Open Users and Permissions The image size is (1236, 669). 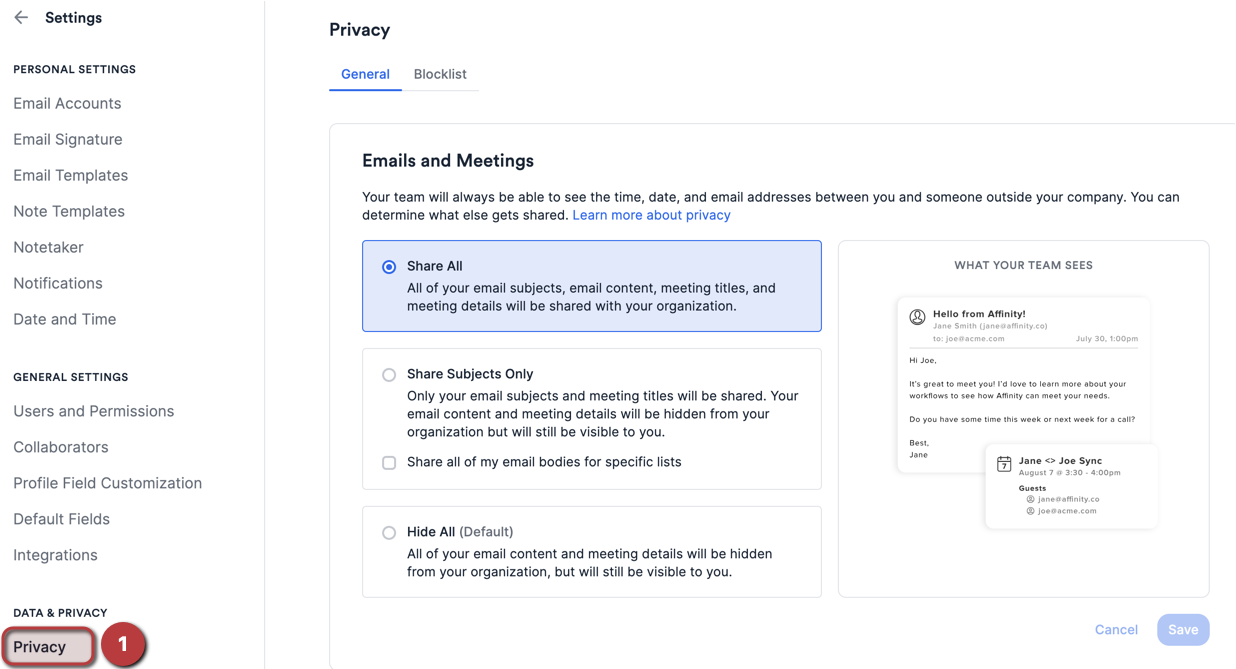point(93,410)
